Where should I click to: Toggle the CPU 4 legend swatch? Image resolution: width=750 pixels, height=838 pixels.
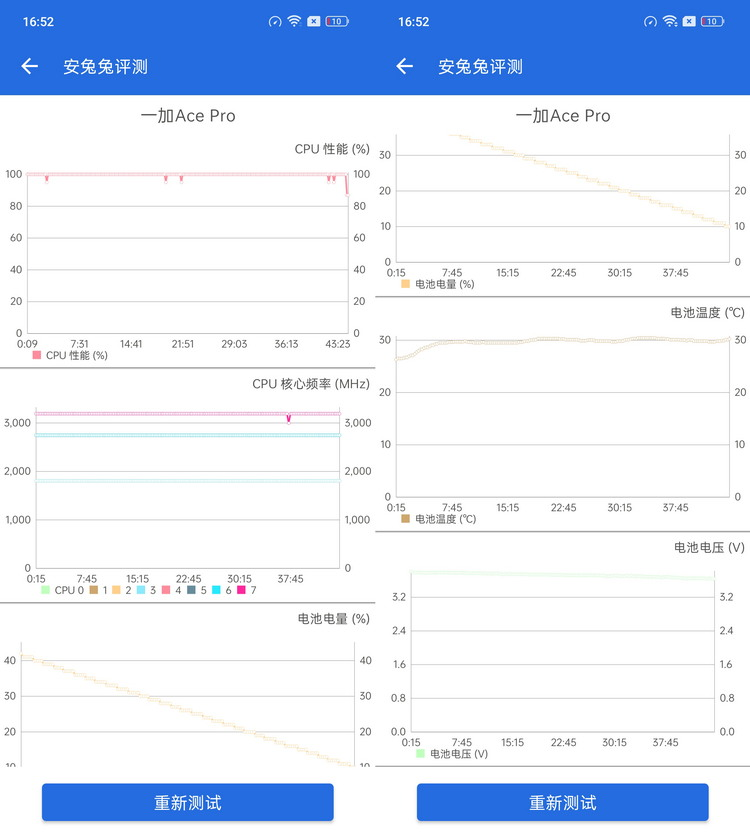(166, 590)
